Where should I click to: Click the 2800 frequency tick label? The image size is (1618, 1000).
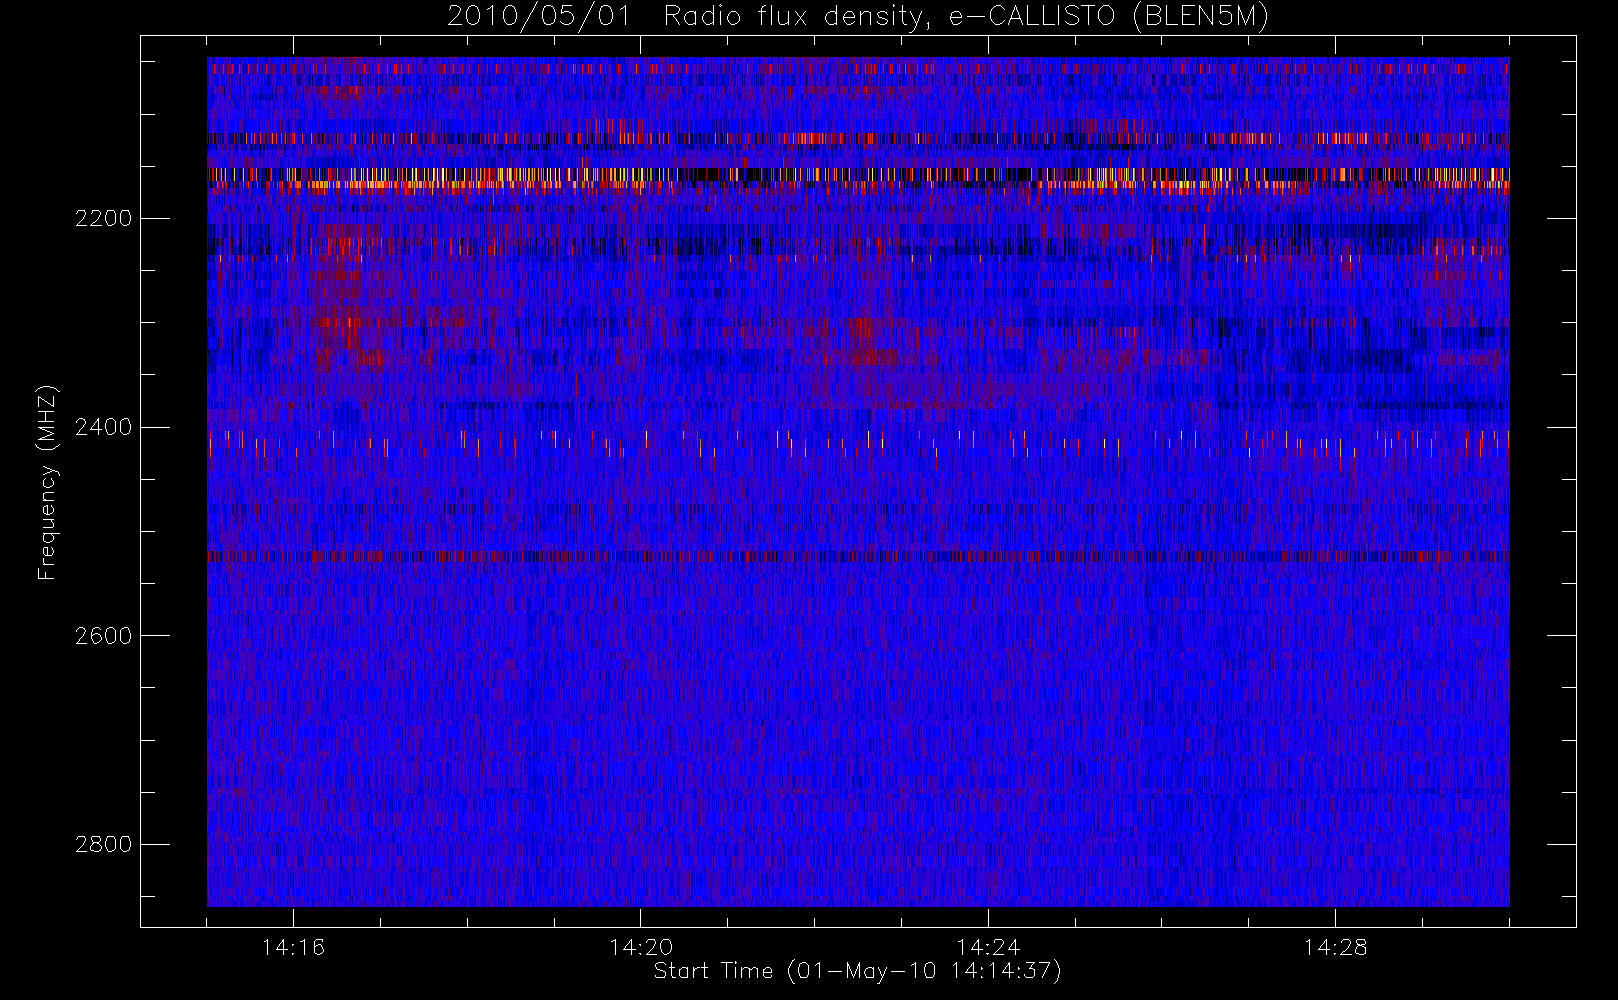(x=103, y=844)
